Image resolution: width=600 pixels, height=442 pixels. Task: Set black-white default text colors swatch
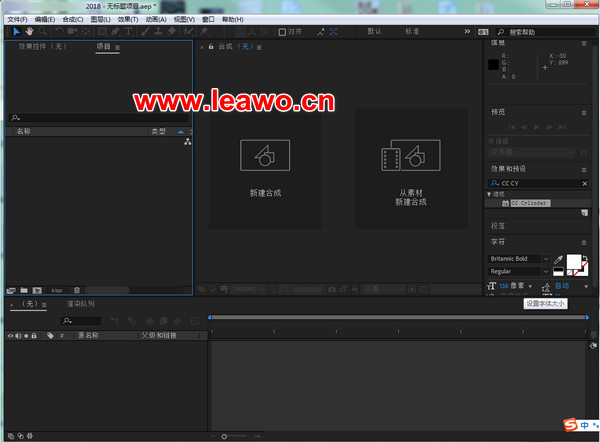pos(559,272)
